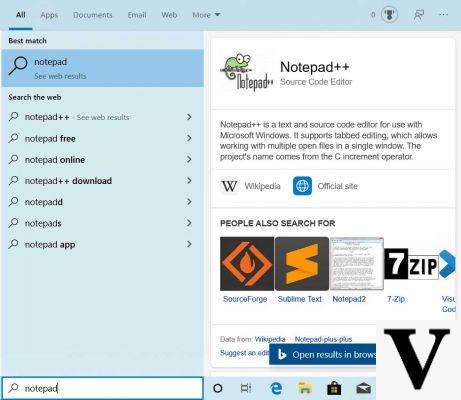461x400 pixels.
Task: Choose the notepad free suggestion
Action: click(x=103, y=138)
